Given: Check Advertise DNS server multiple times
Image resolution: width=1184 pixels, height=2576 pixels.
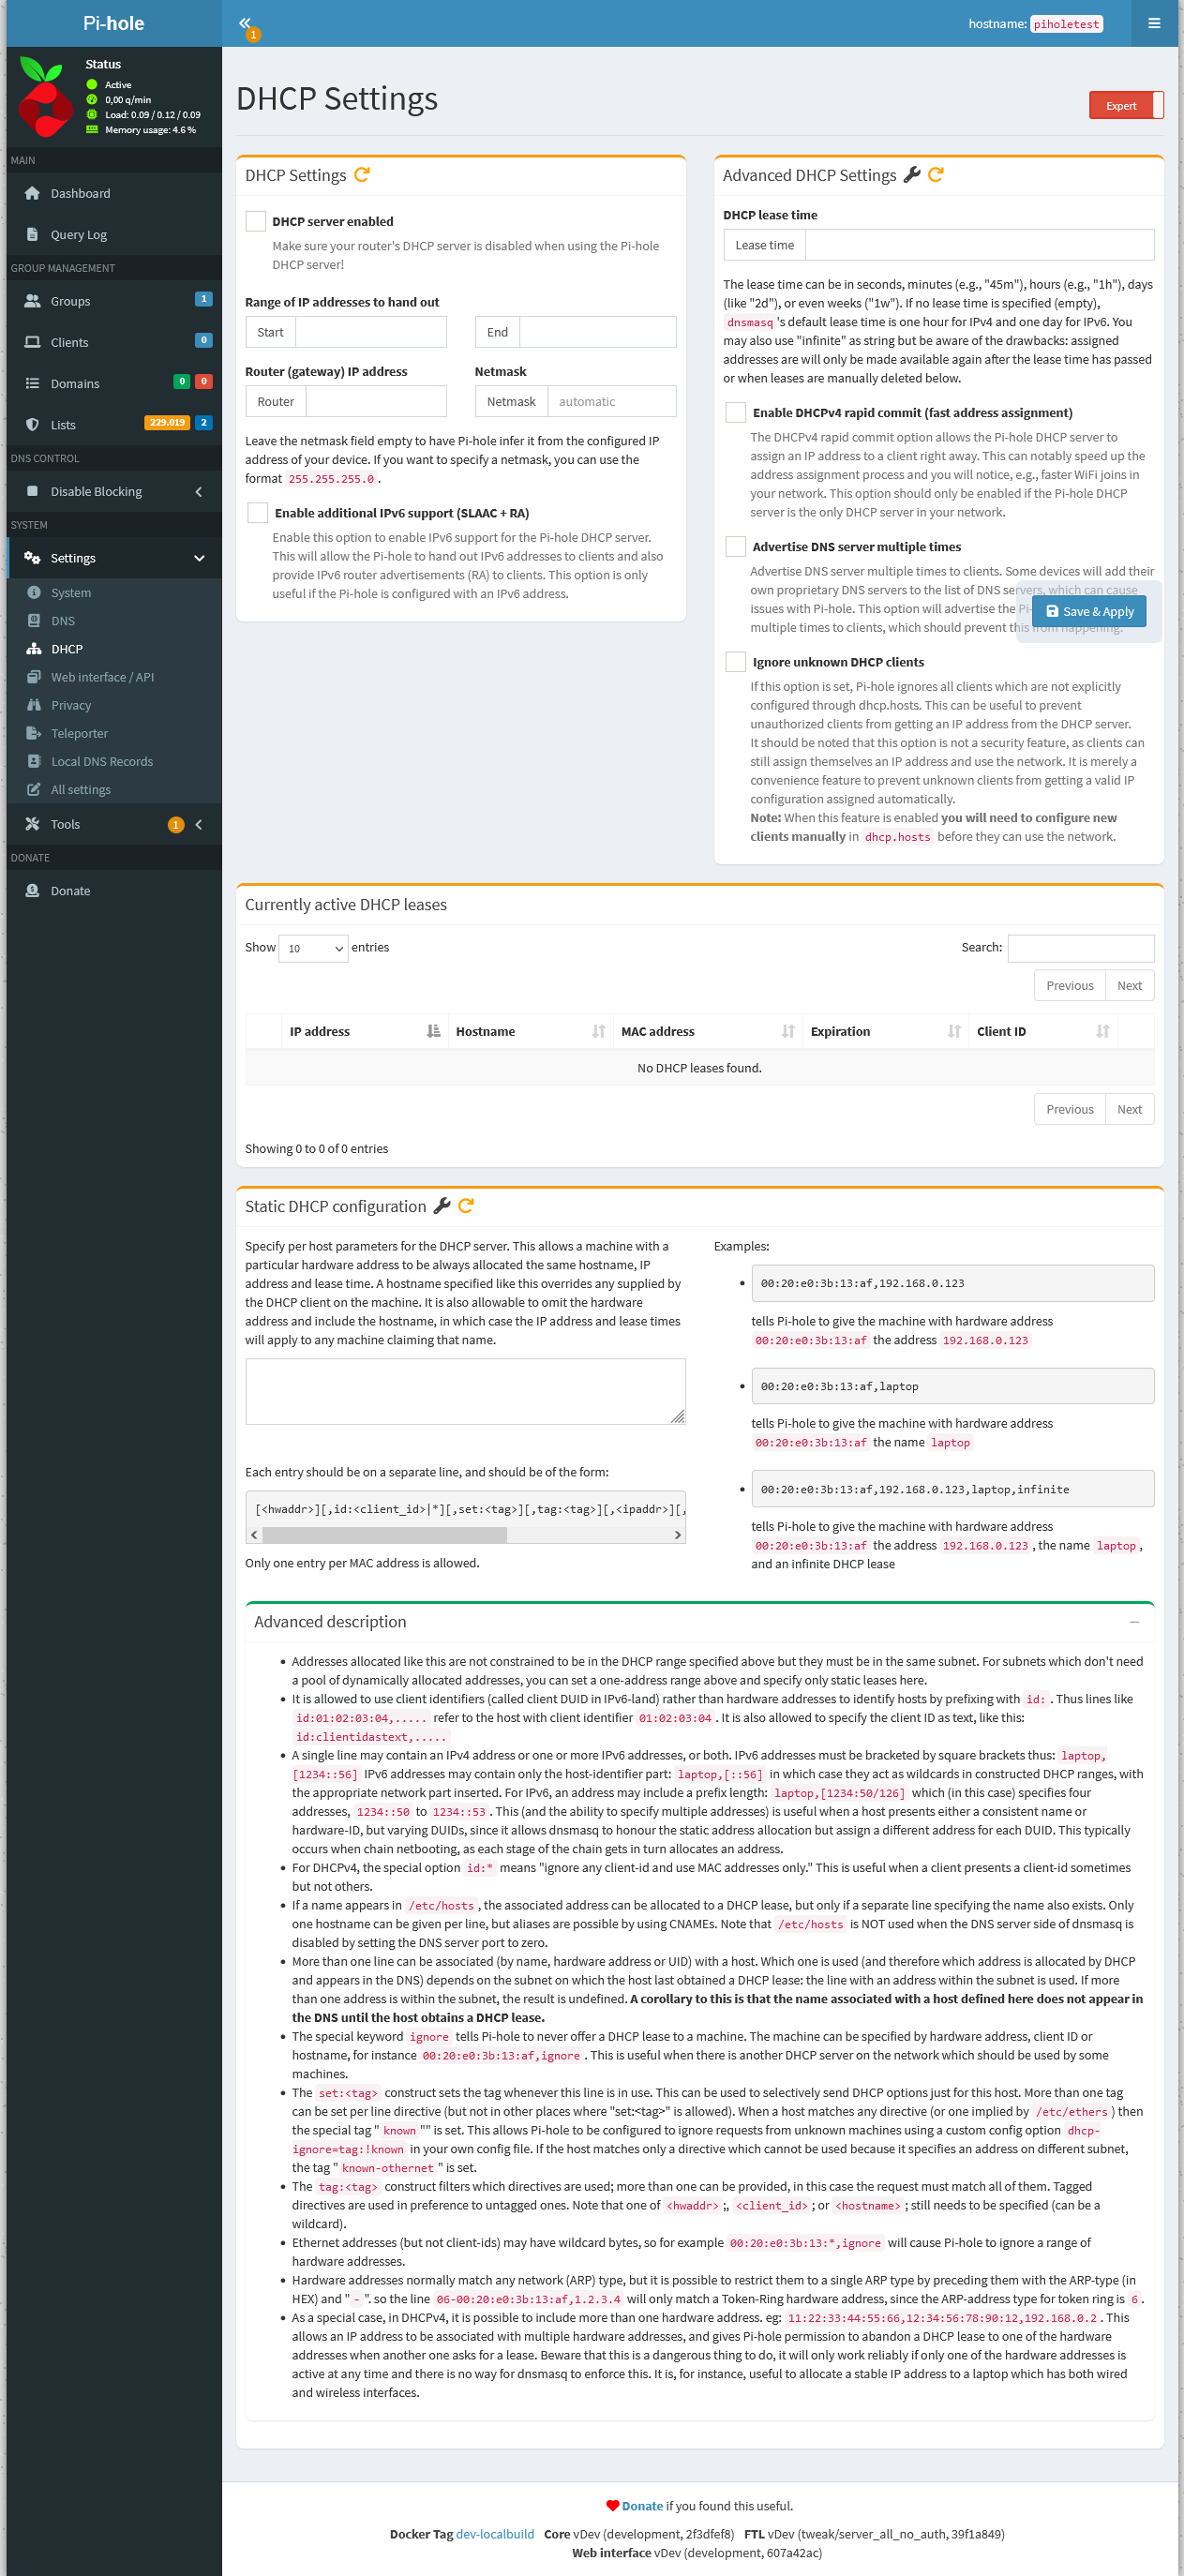Looking at the screenshot, I should pyautogui.click(x=736, y=546).
